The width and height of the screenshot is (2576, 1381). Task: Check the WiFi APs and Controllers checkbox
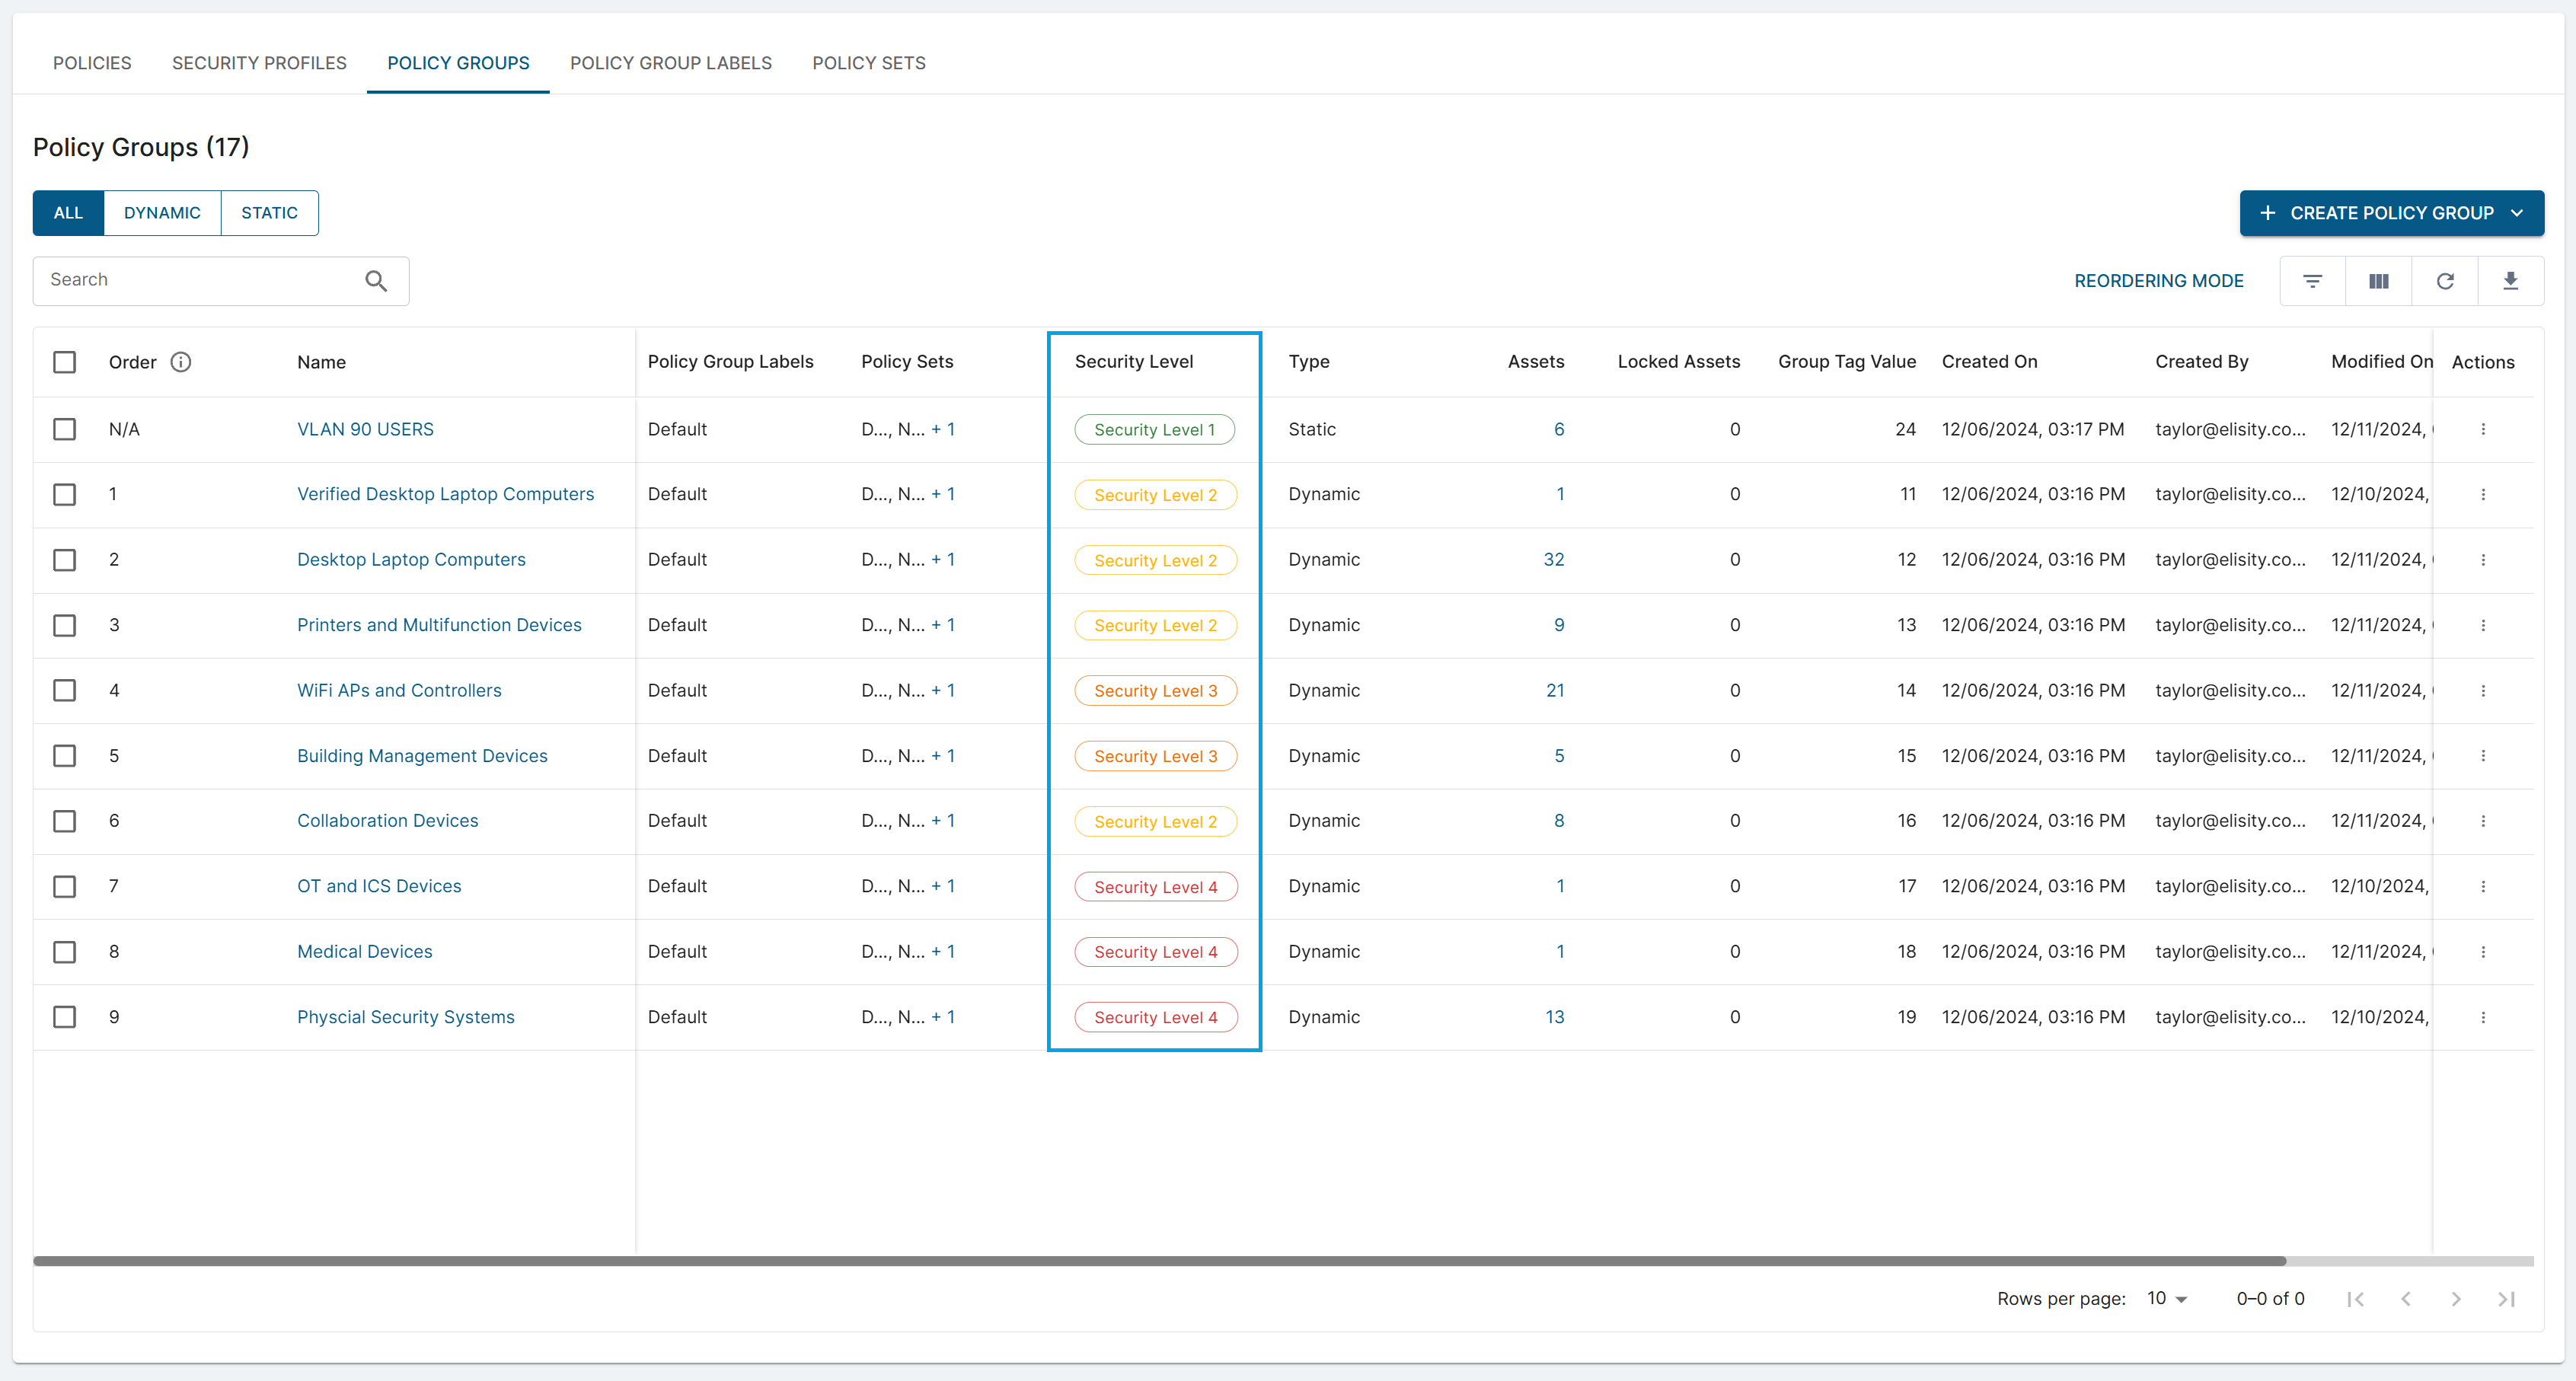64,691
